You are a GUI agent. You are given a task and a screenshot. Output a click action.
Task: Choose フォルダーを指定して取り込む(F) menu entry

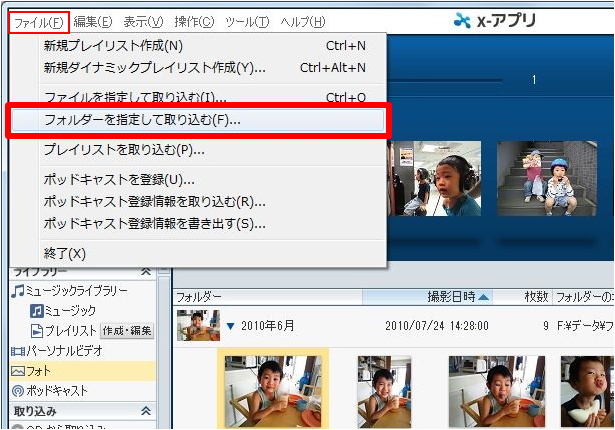click(x=142, y=120)
